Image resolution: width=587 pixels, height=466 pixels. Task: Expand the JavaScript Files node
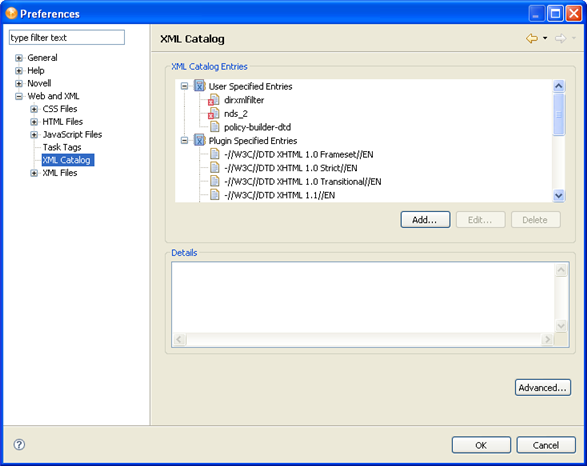coord(34,134)
